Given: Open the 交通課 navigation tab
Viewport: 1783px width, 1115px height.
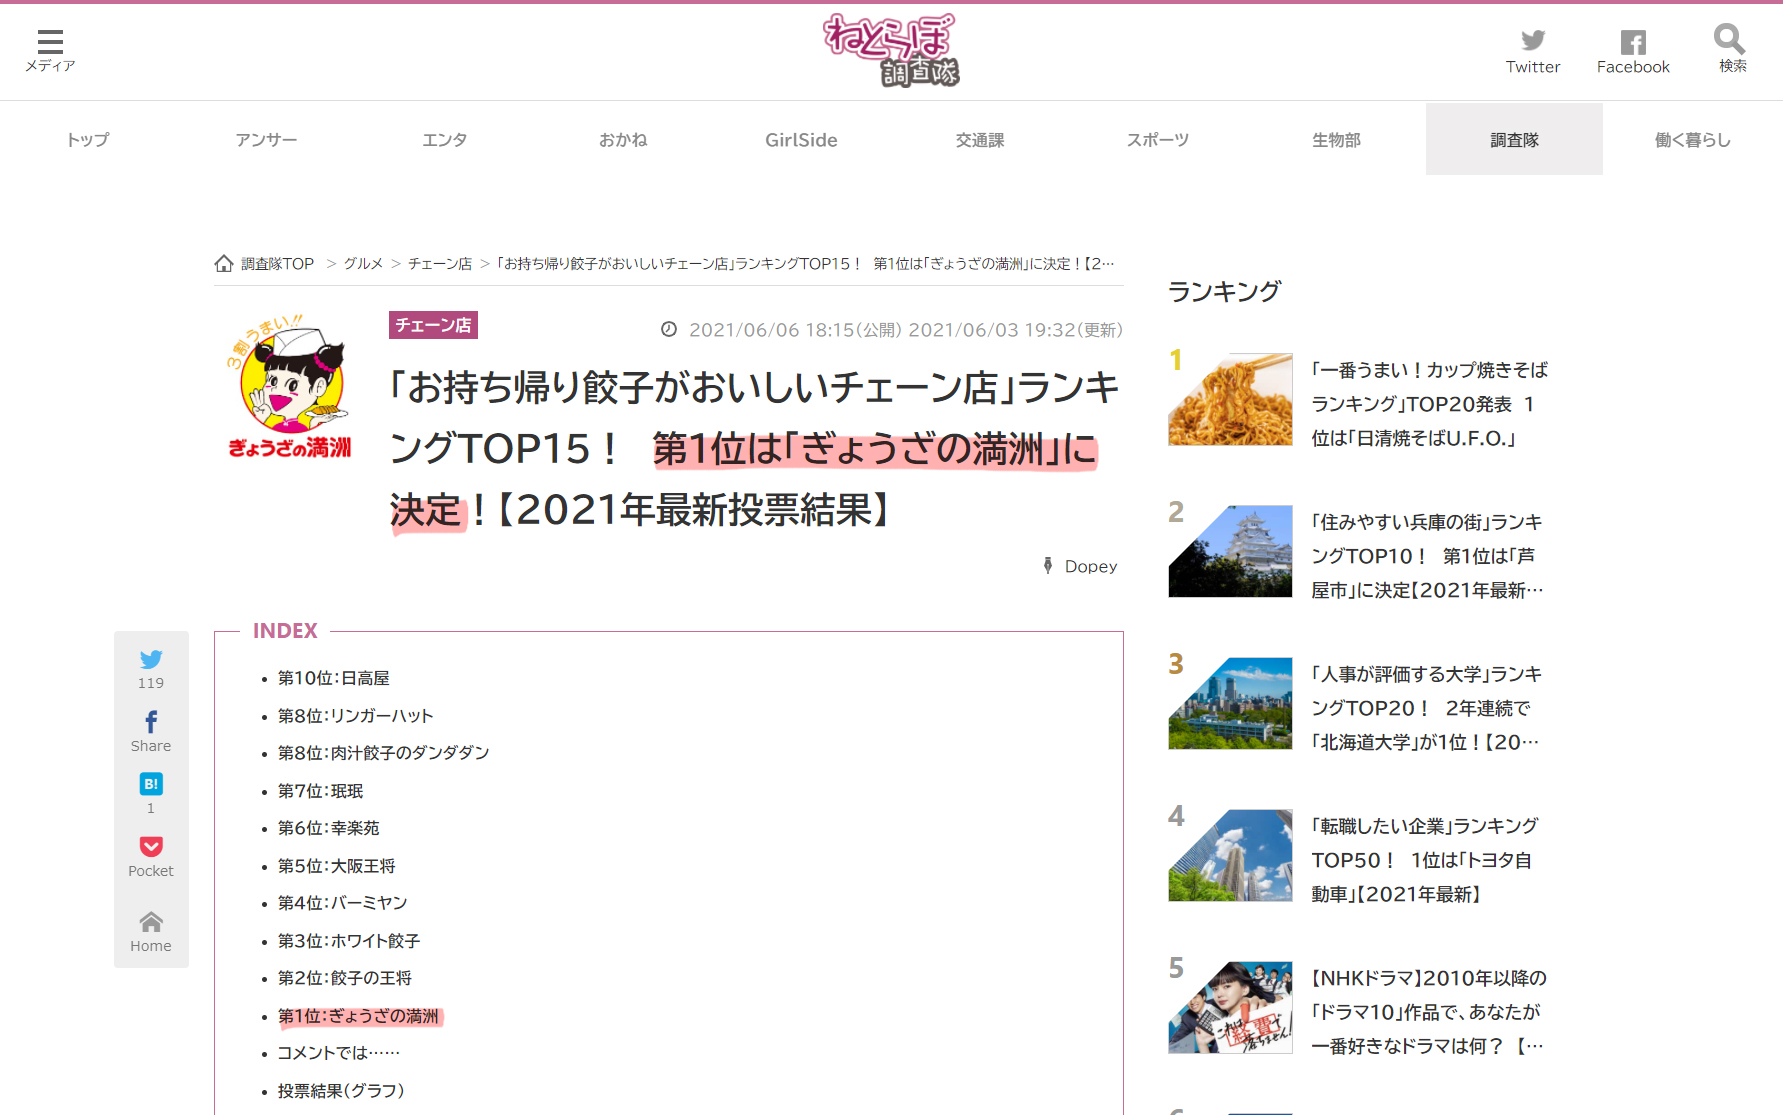Looking at the screenshot, I should tap(980, 140).
